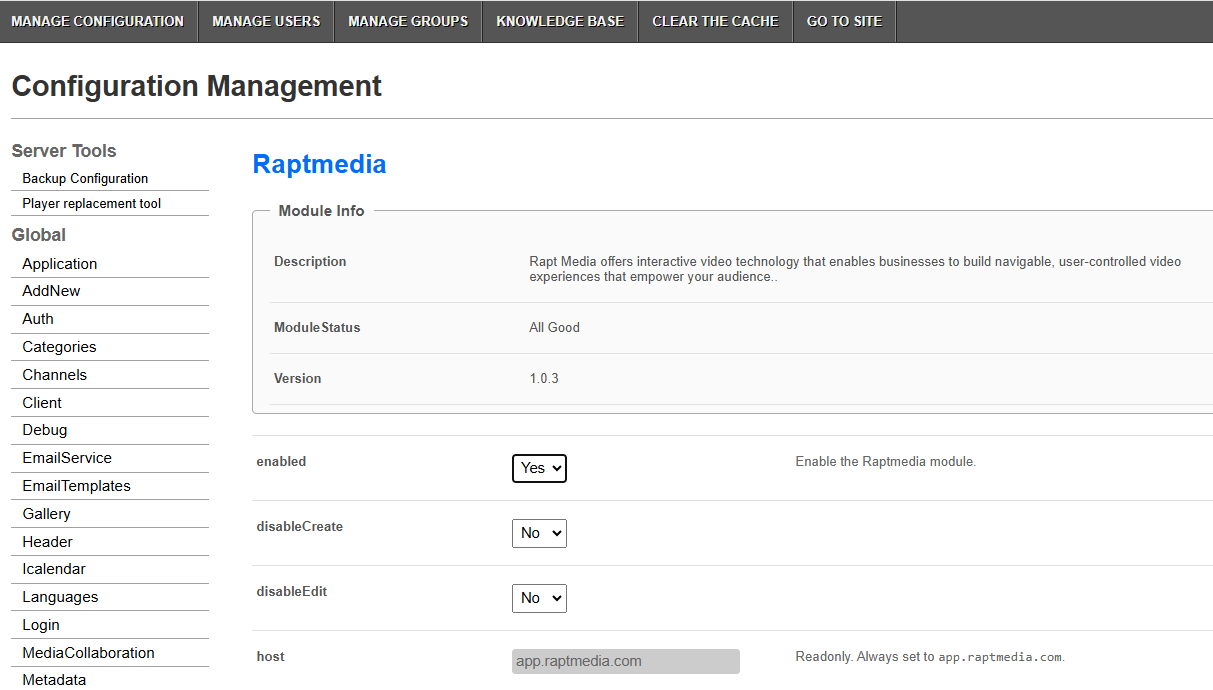Click the enabled setting label
This screenshot has height=690, width=1213.
(x=281, y=462)
